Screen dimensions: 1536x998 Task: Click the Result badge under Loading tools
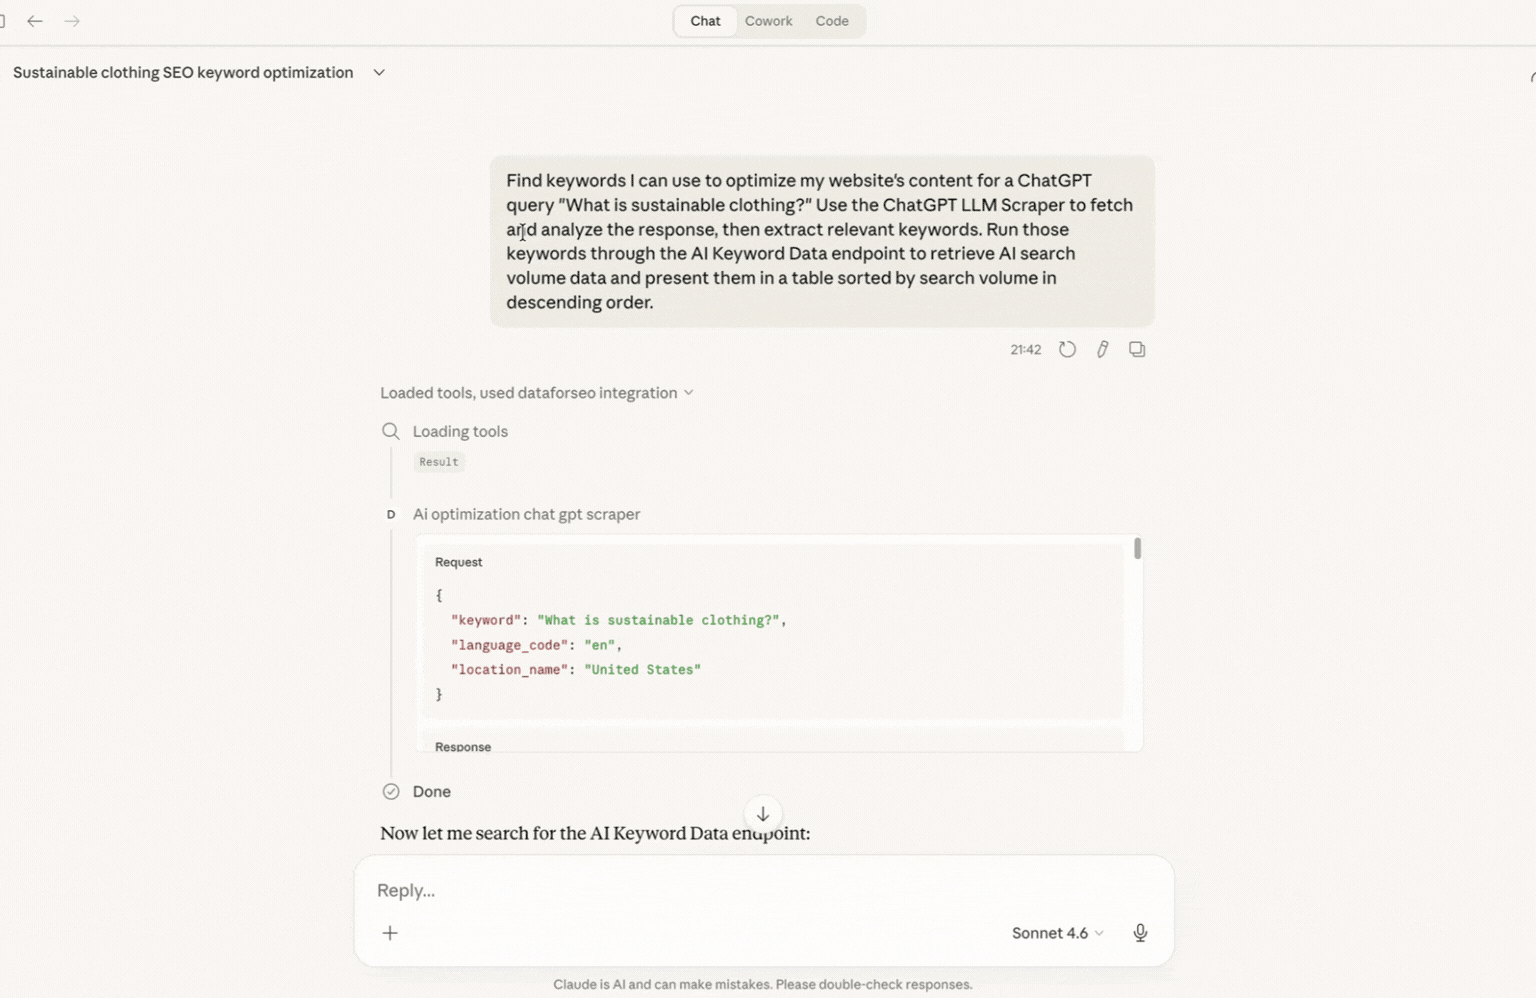[x=438, y=462]
